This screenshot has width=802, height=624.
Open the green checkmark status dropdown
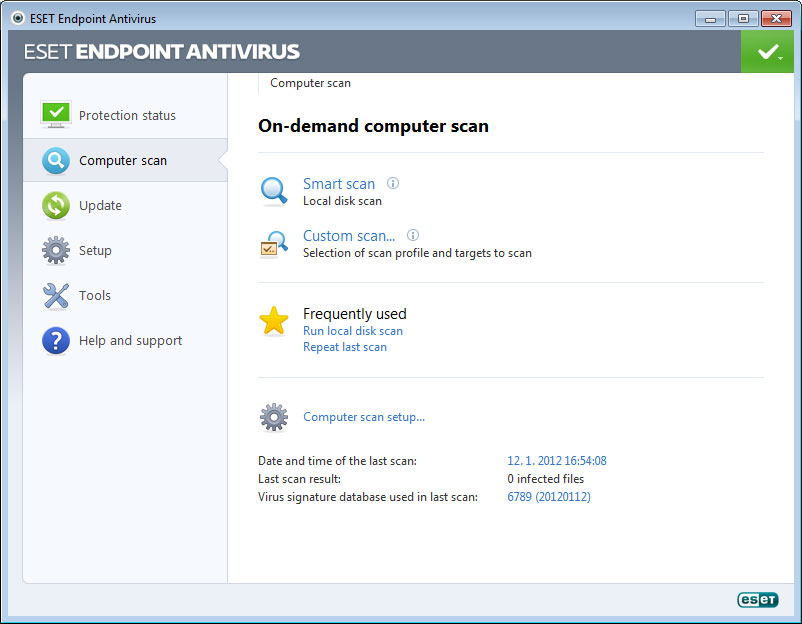tap(768, 52)
